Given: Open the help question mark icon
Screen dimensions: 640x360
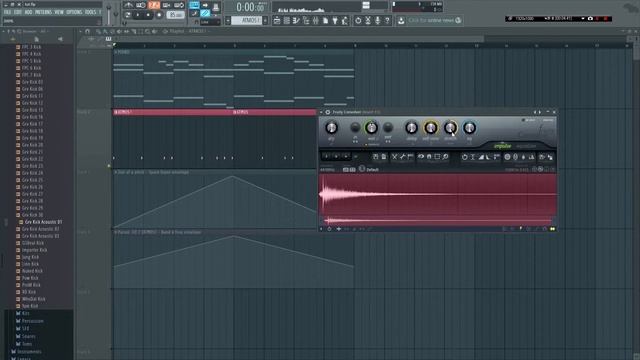Looking at the screenshot, I should 387,20.
